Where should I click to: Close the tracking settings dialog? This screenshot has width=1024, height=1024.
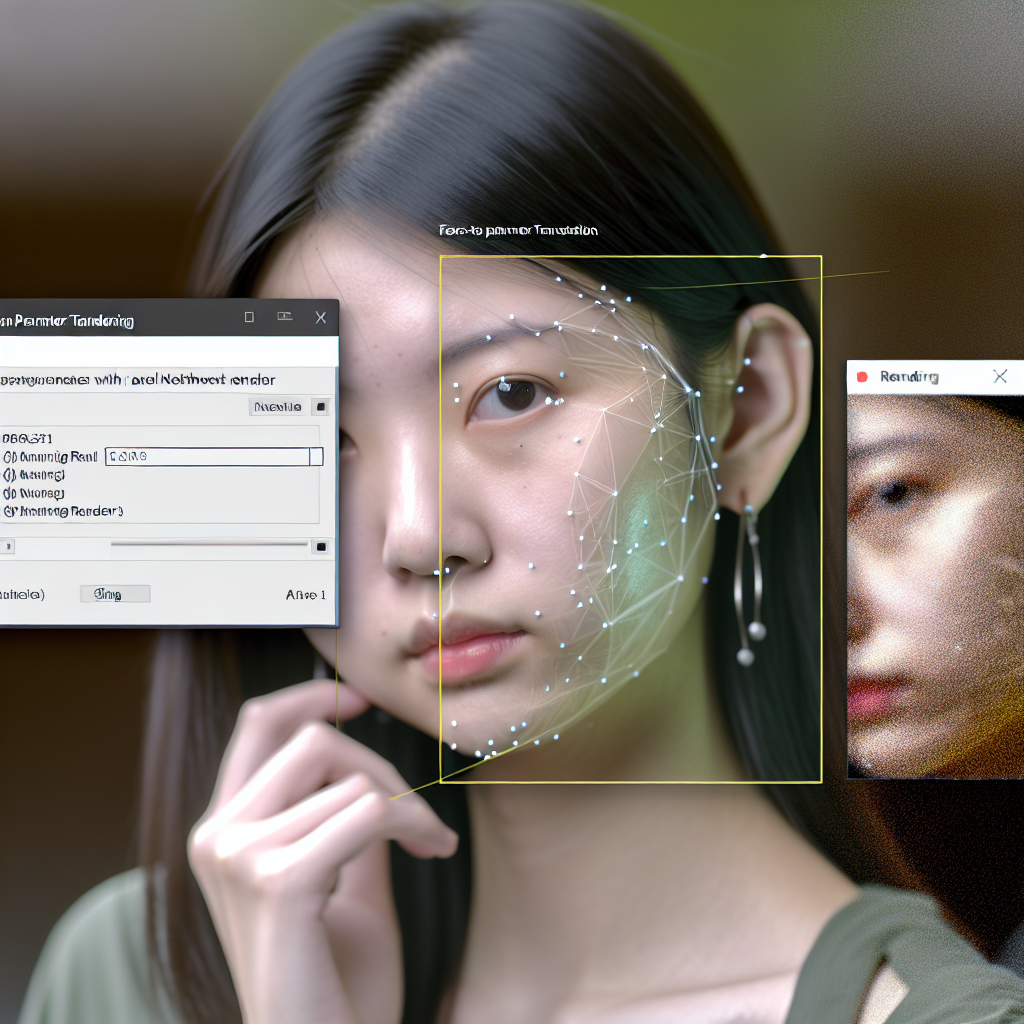[x=321, y=317]
